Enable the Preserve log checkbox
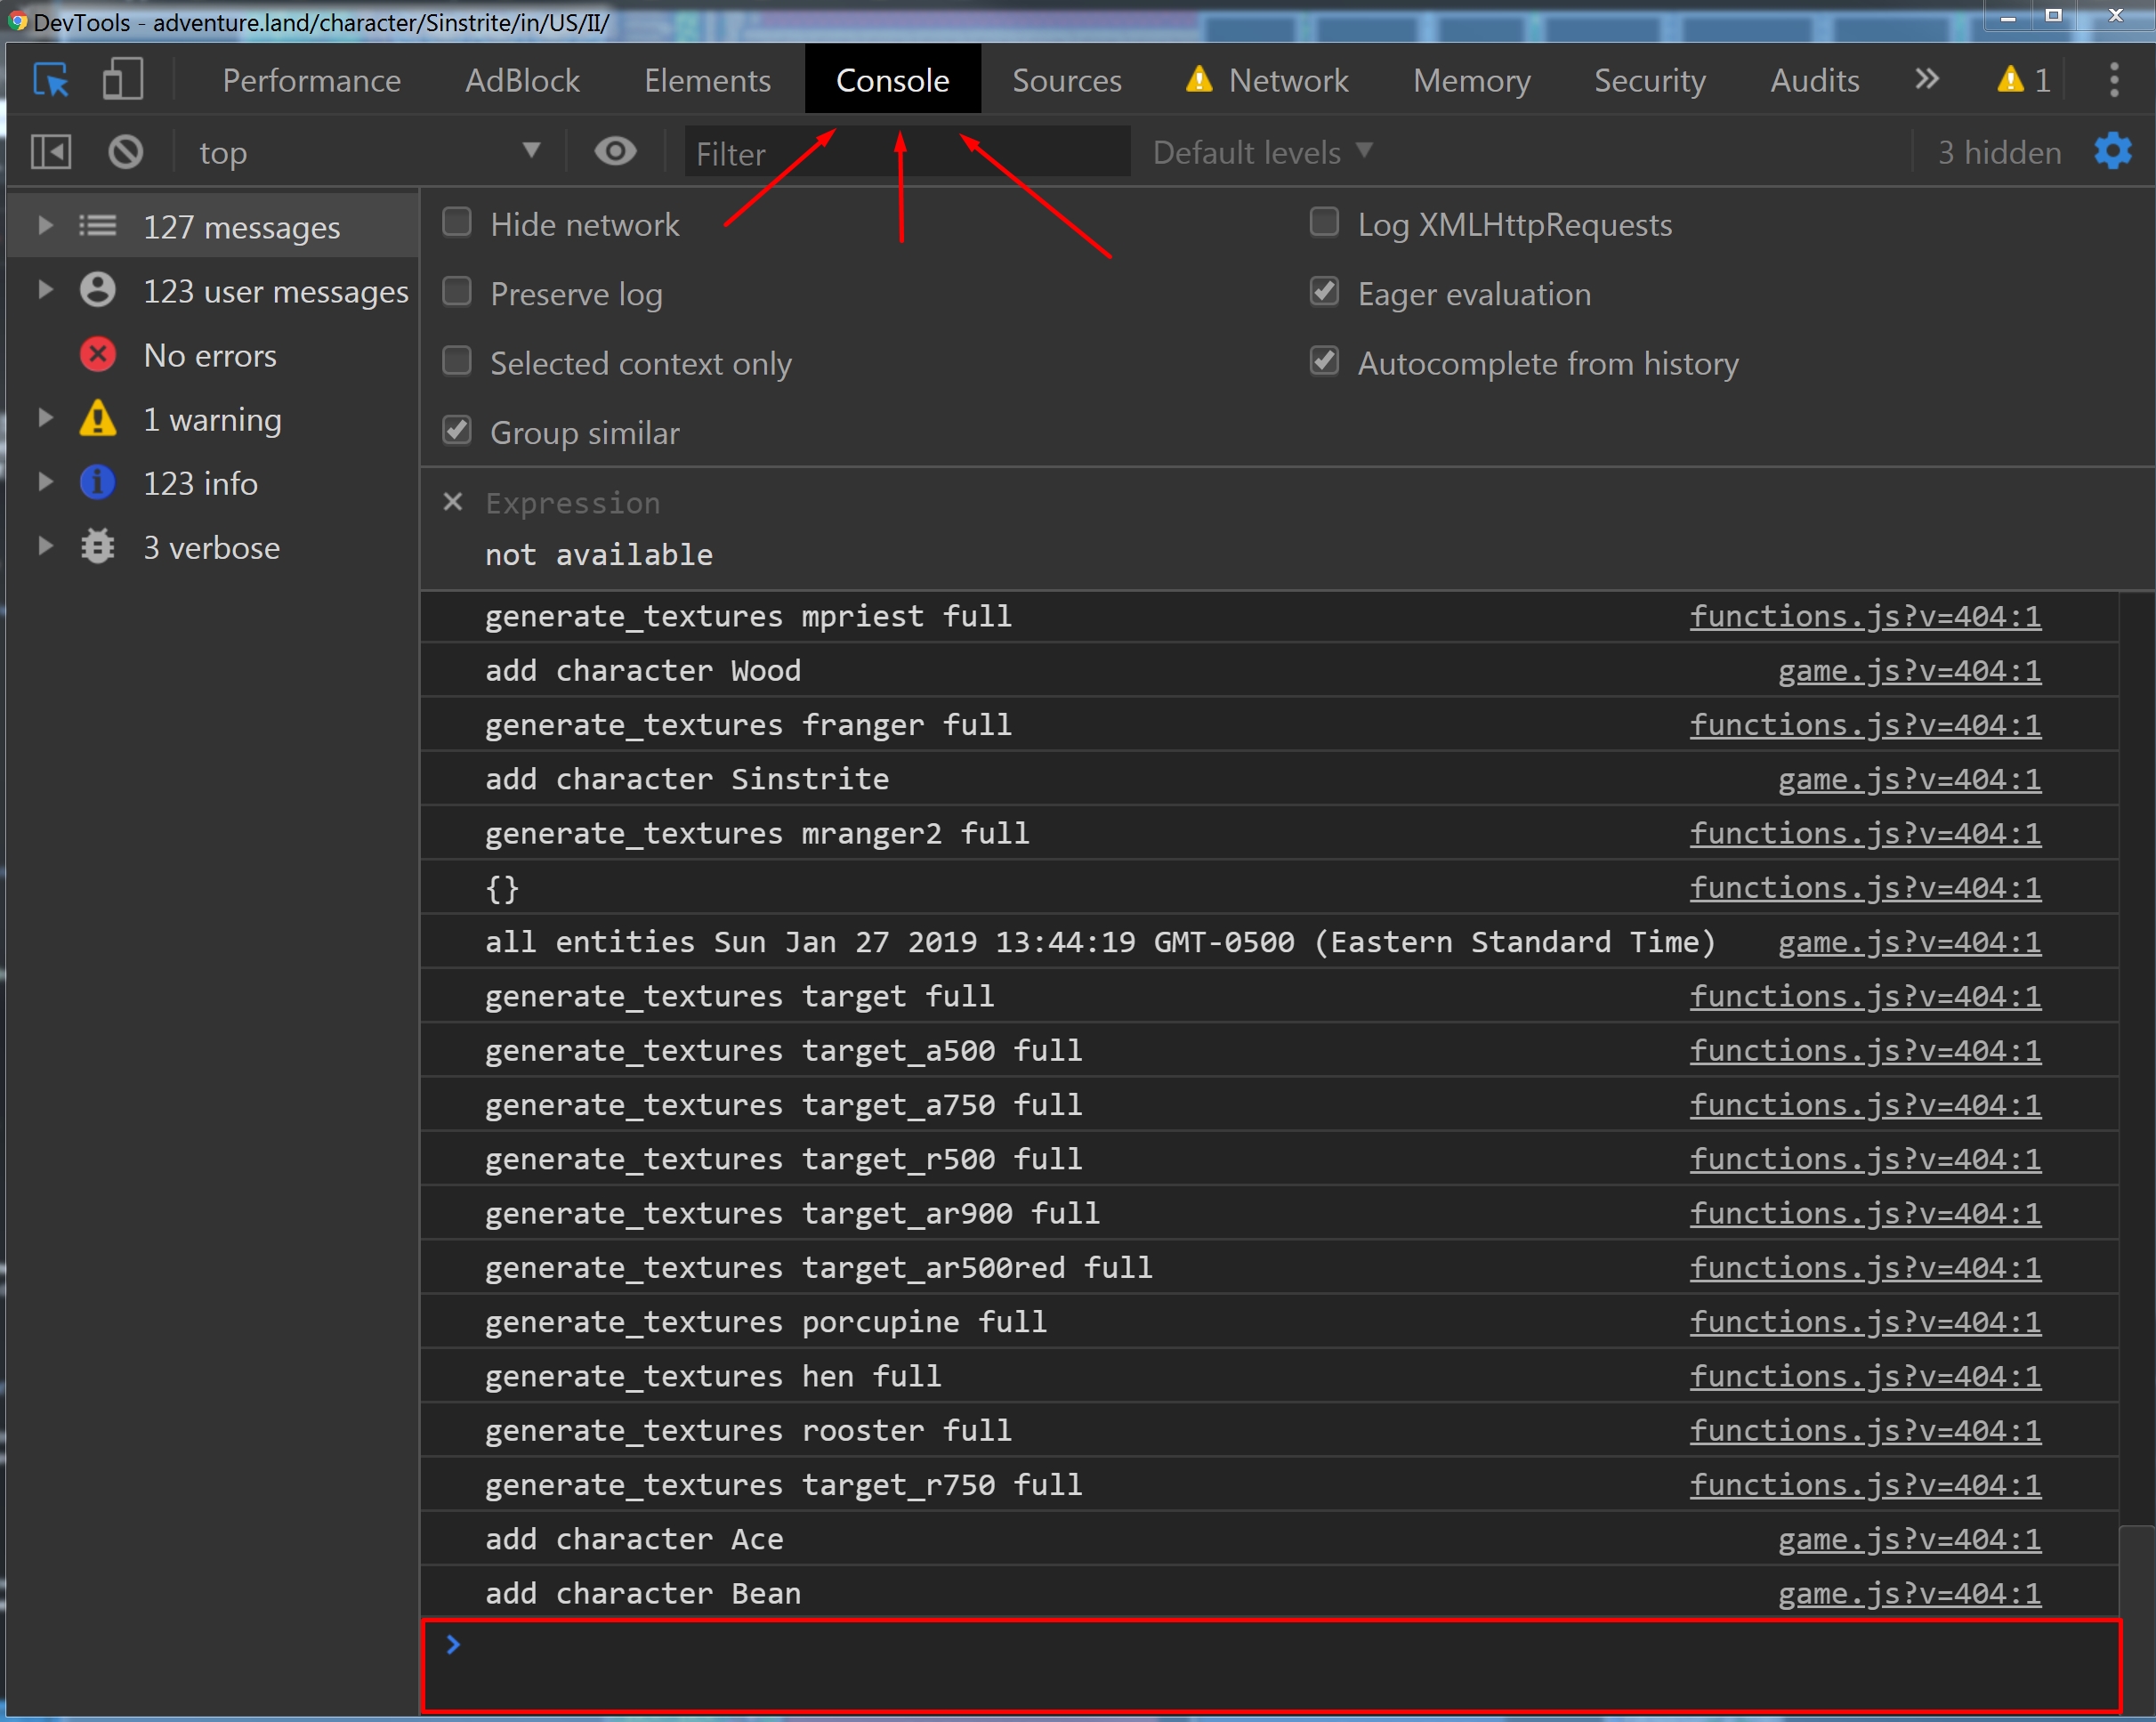 pyautogui.click(x=457, y=292)
